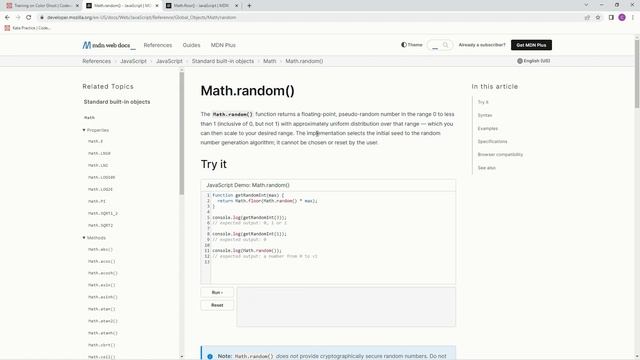Click the lock icon in the address bar
The image size is (640, 360).
(42, 18)
